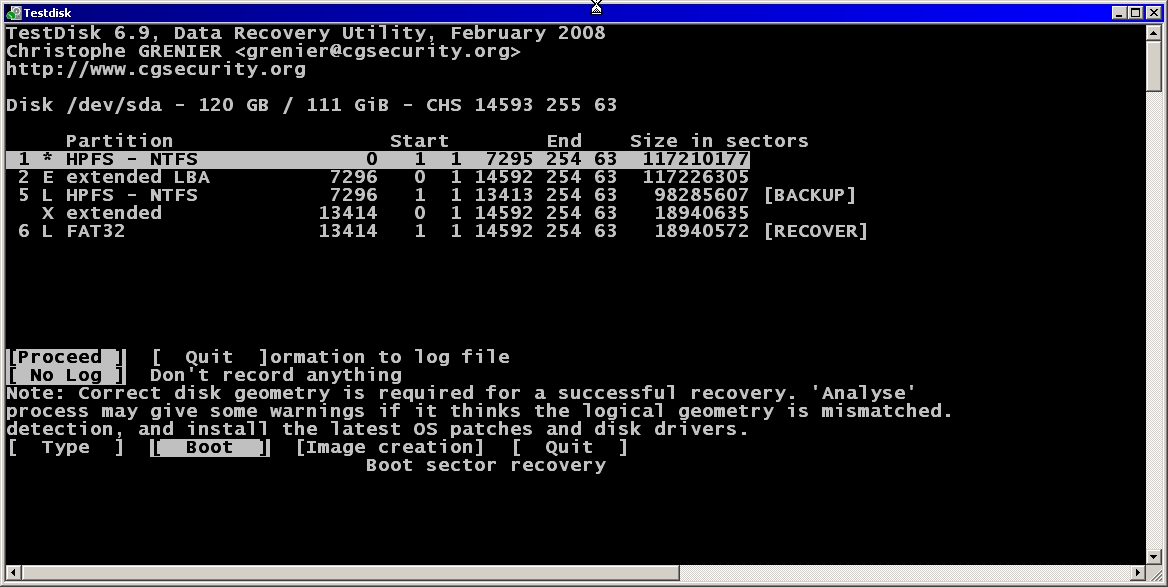Open the Image creation menu entry
This screenshot has width=1168, height=587.
point(390,447)
